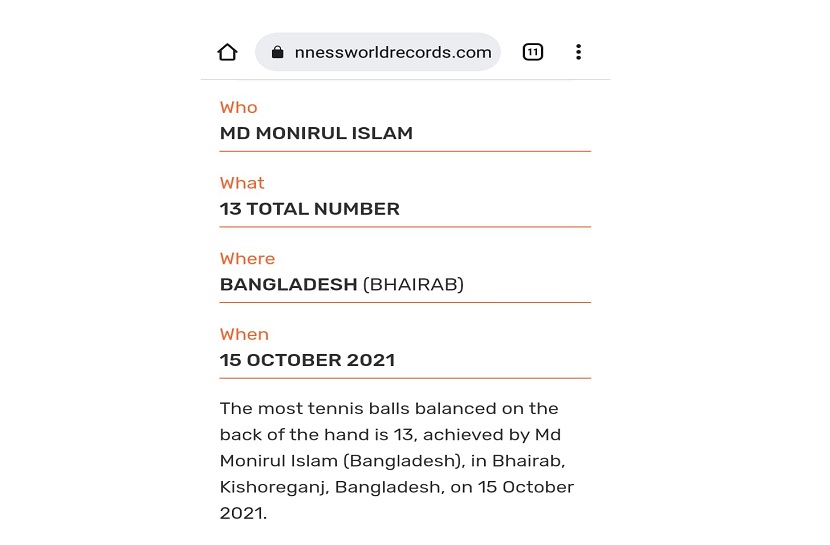Tap the browser Home icon
Viewport: 830px width, 545px height.
[x=228, y=52]
